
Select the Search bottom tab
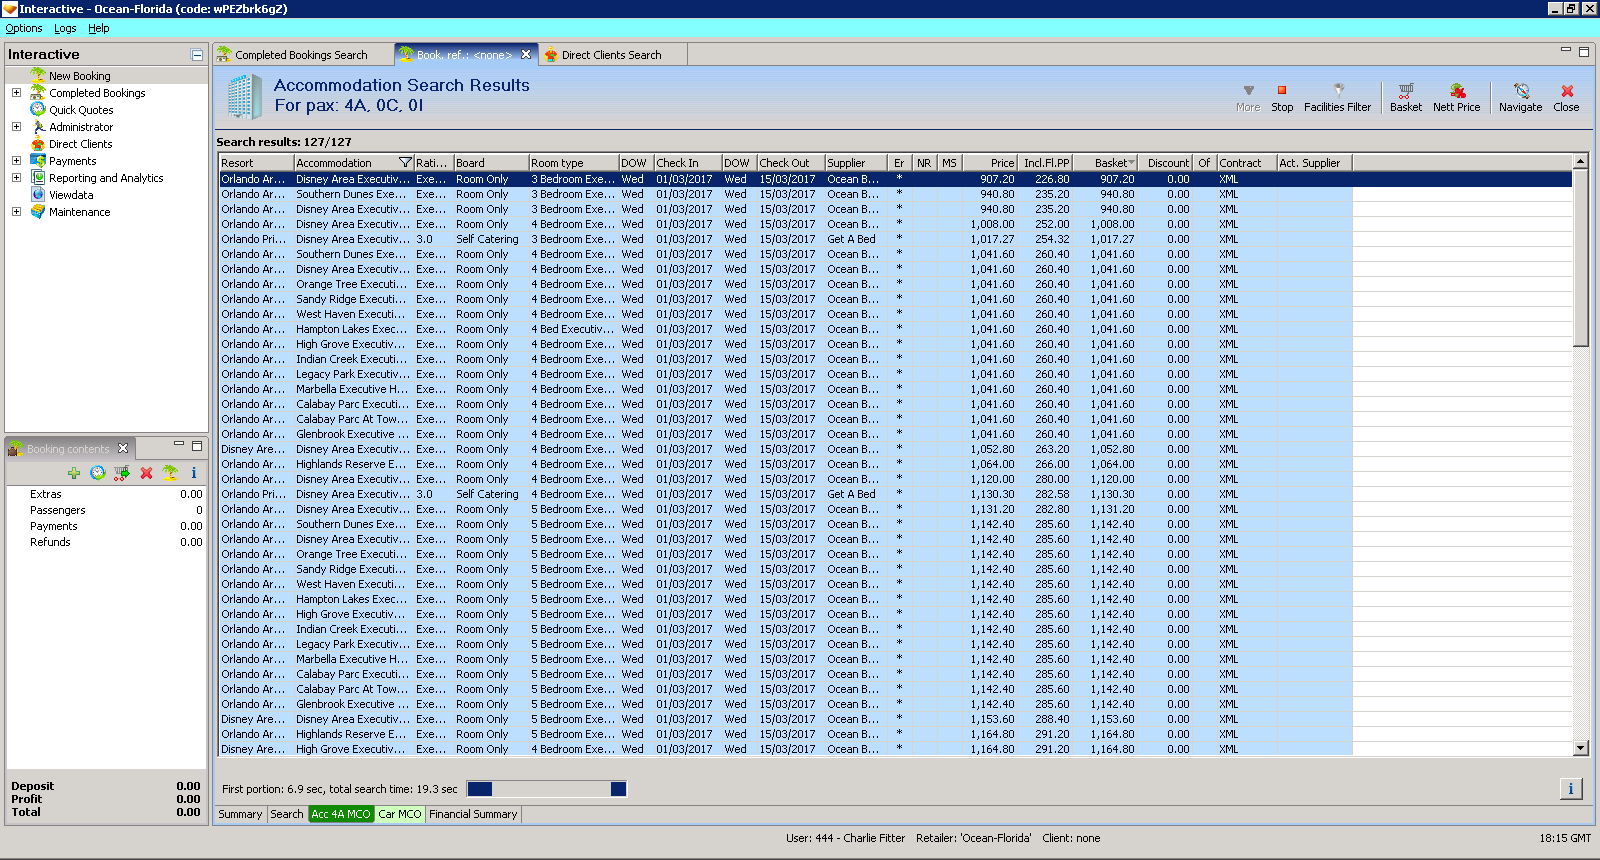click(x=287, y=814)
